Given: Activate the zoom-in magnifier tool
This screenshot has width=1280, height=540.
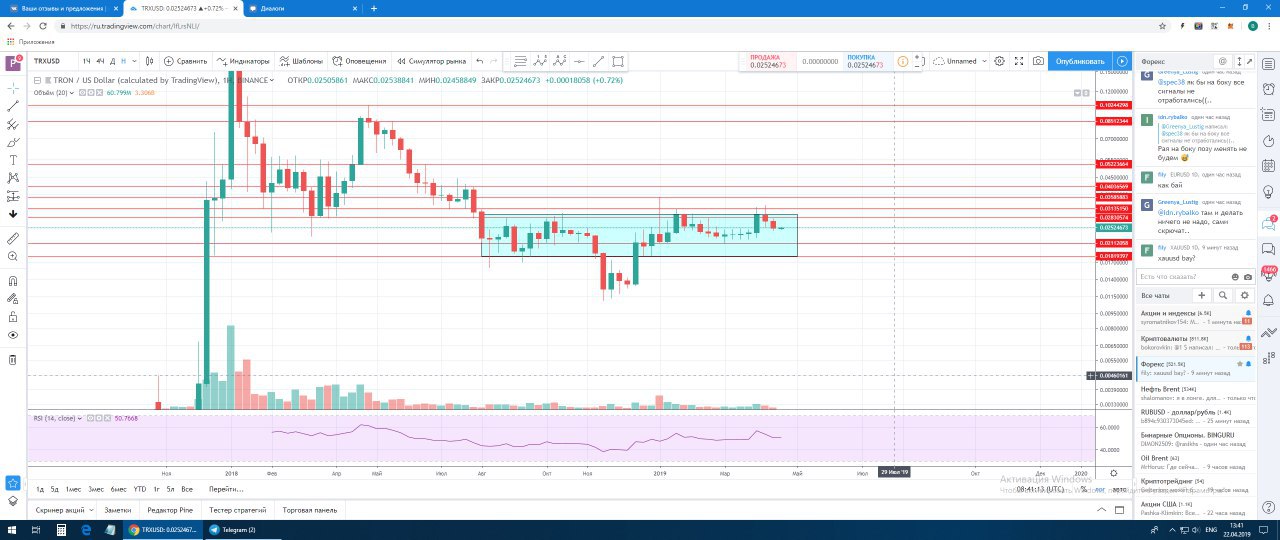Looking at the screenshot, I should [13, 256].
